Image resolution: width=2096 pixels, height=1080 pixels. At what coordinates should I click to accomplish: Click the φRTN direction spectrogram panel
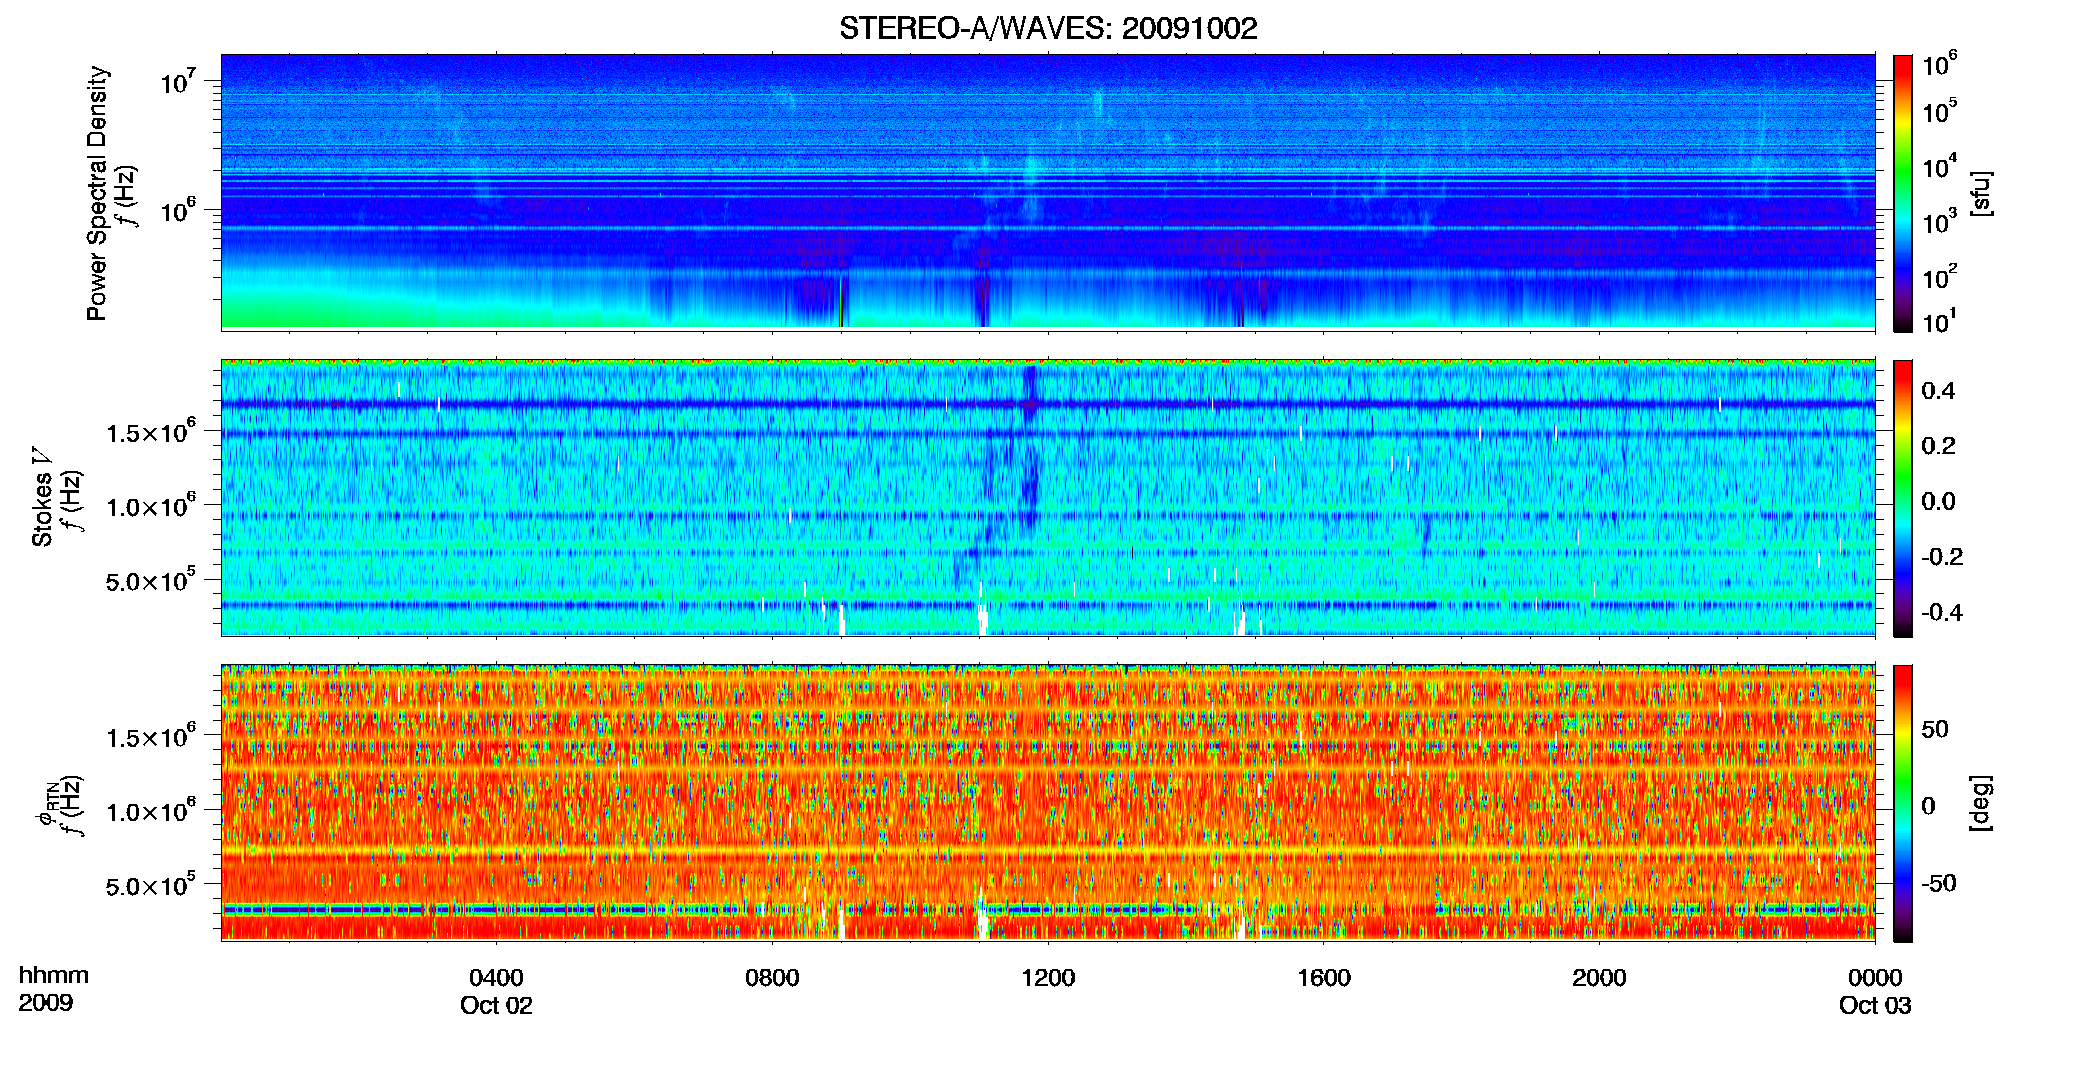[x=1048, y=802]
